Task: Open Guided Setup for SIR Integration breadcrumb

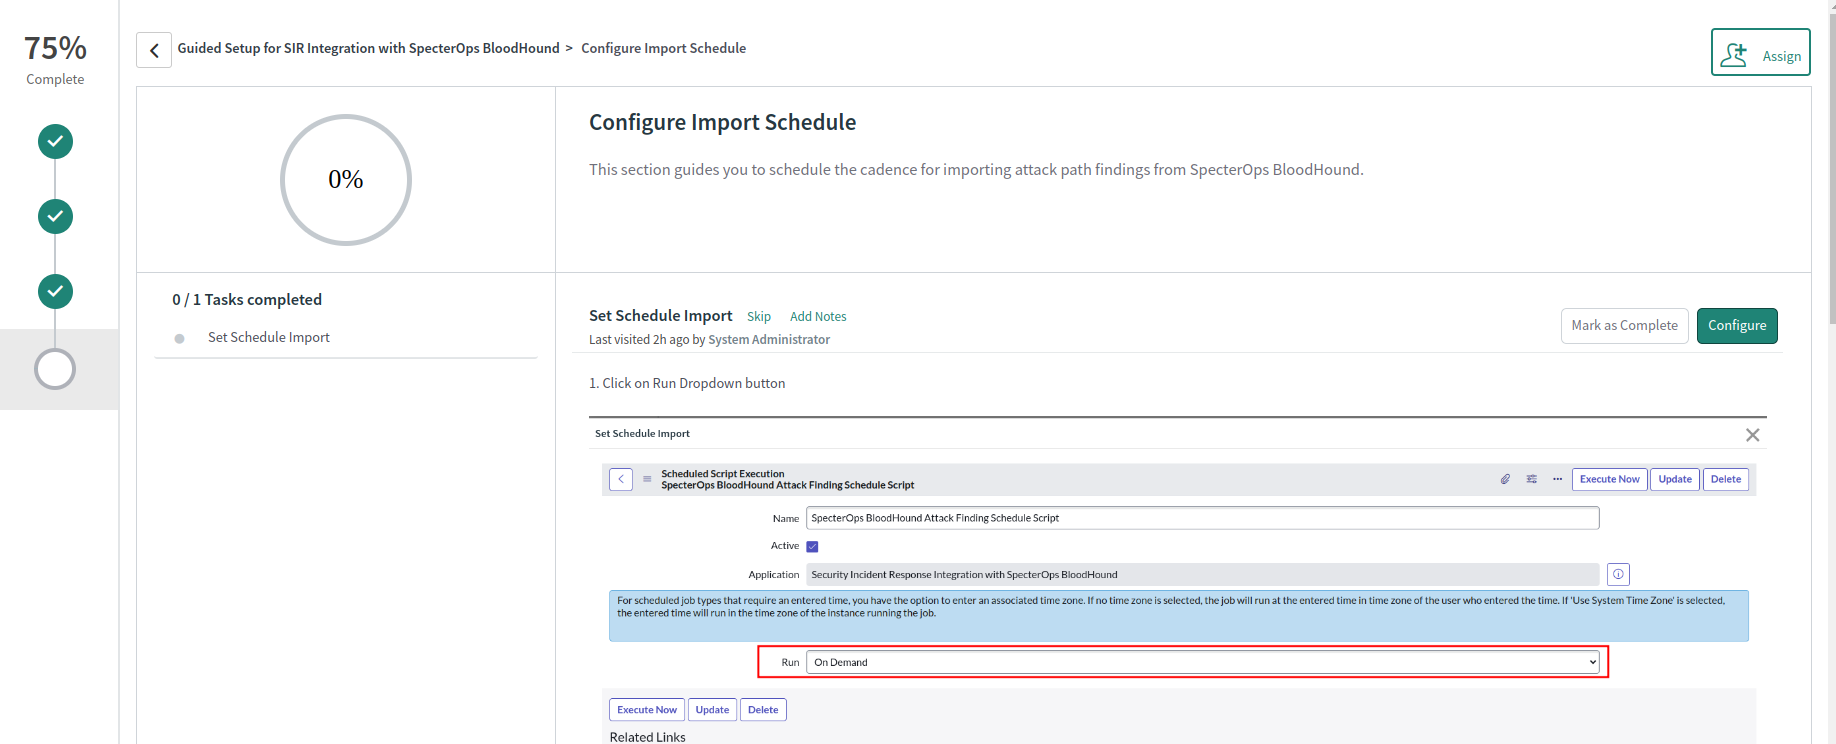Action: [369, 48]
